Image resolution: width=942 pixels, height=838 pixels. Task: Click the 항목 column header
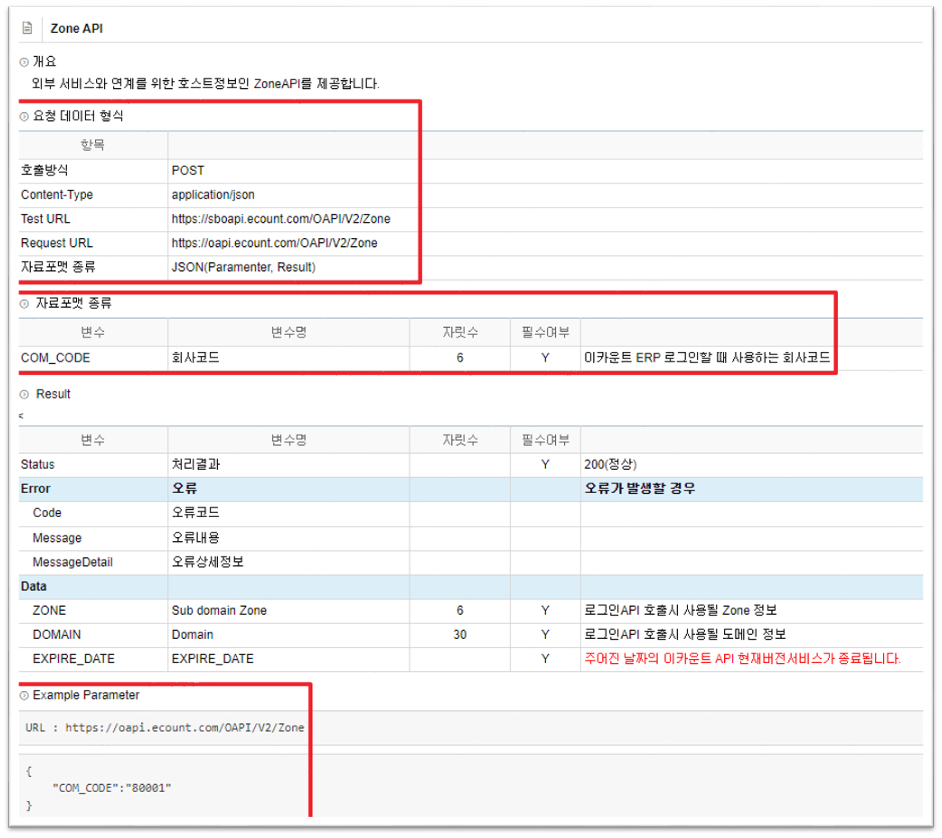point(93,145)
